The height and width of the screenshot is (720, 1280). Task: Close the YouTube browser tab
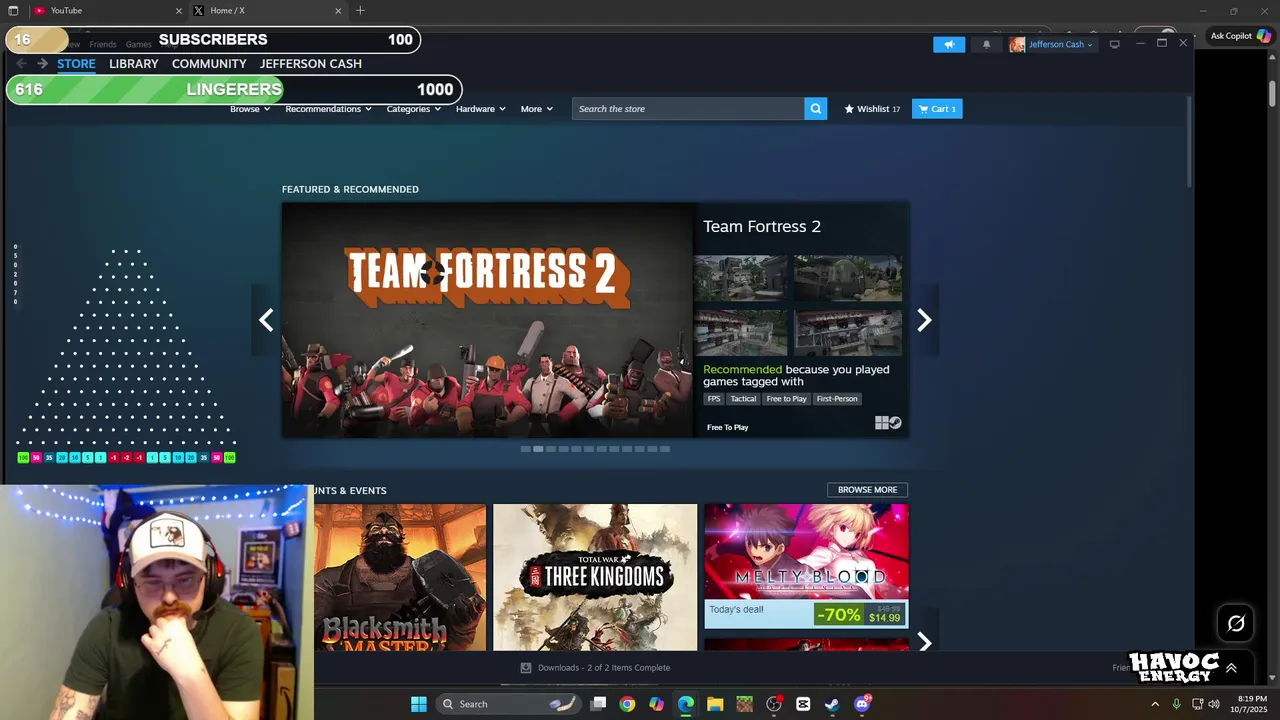coord(179,11)
